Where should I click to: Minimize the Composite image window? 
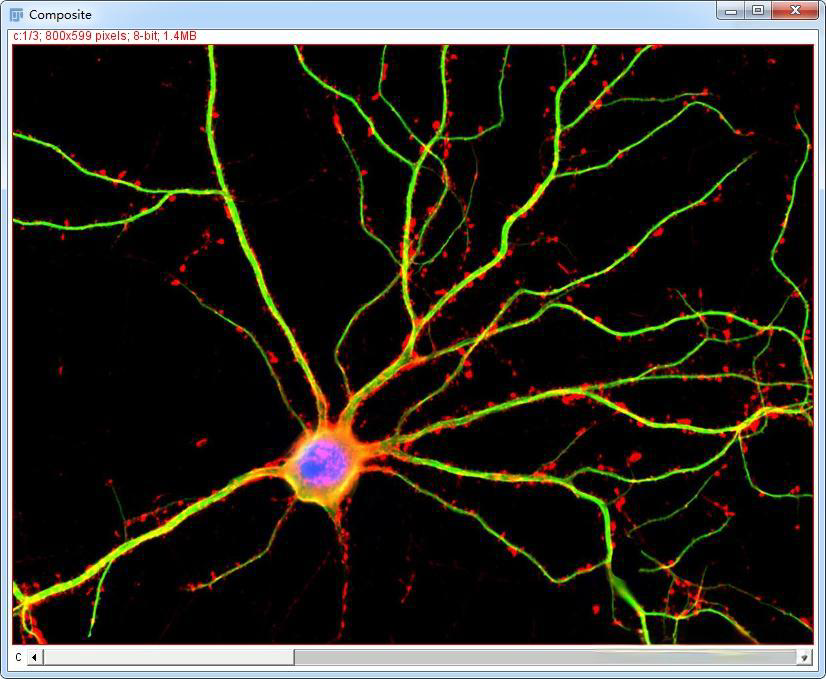(x=732, y=11)
